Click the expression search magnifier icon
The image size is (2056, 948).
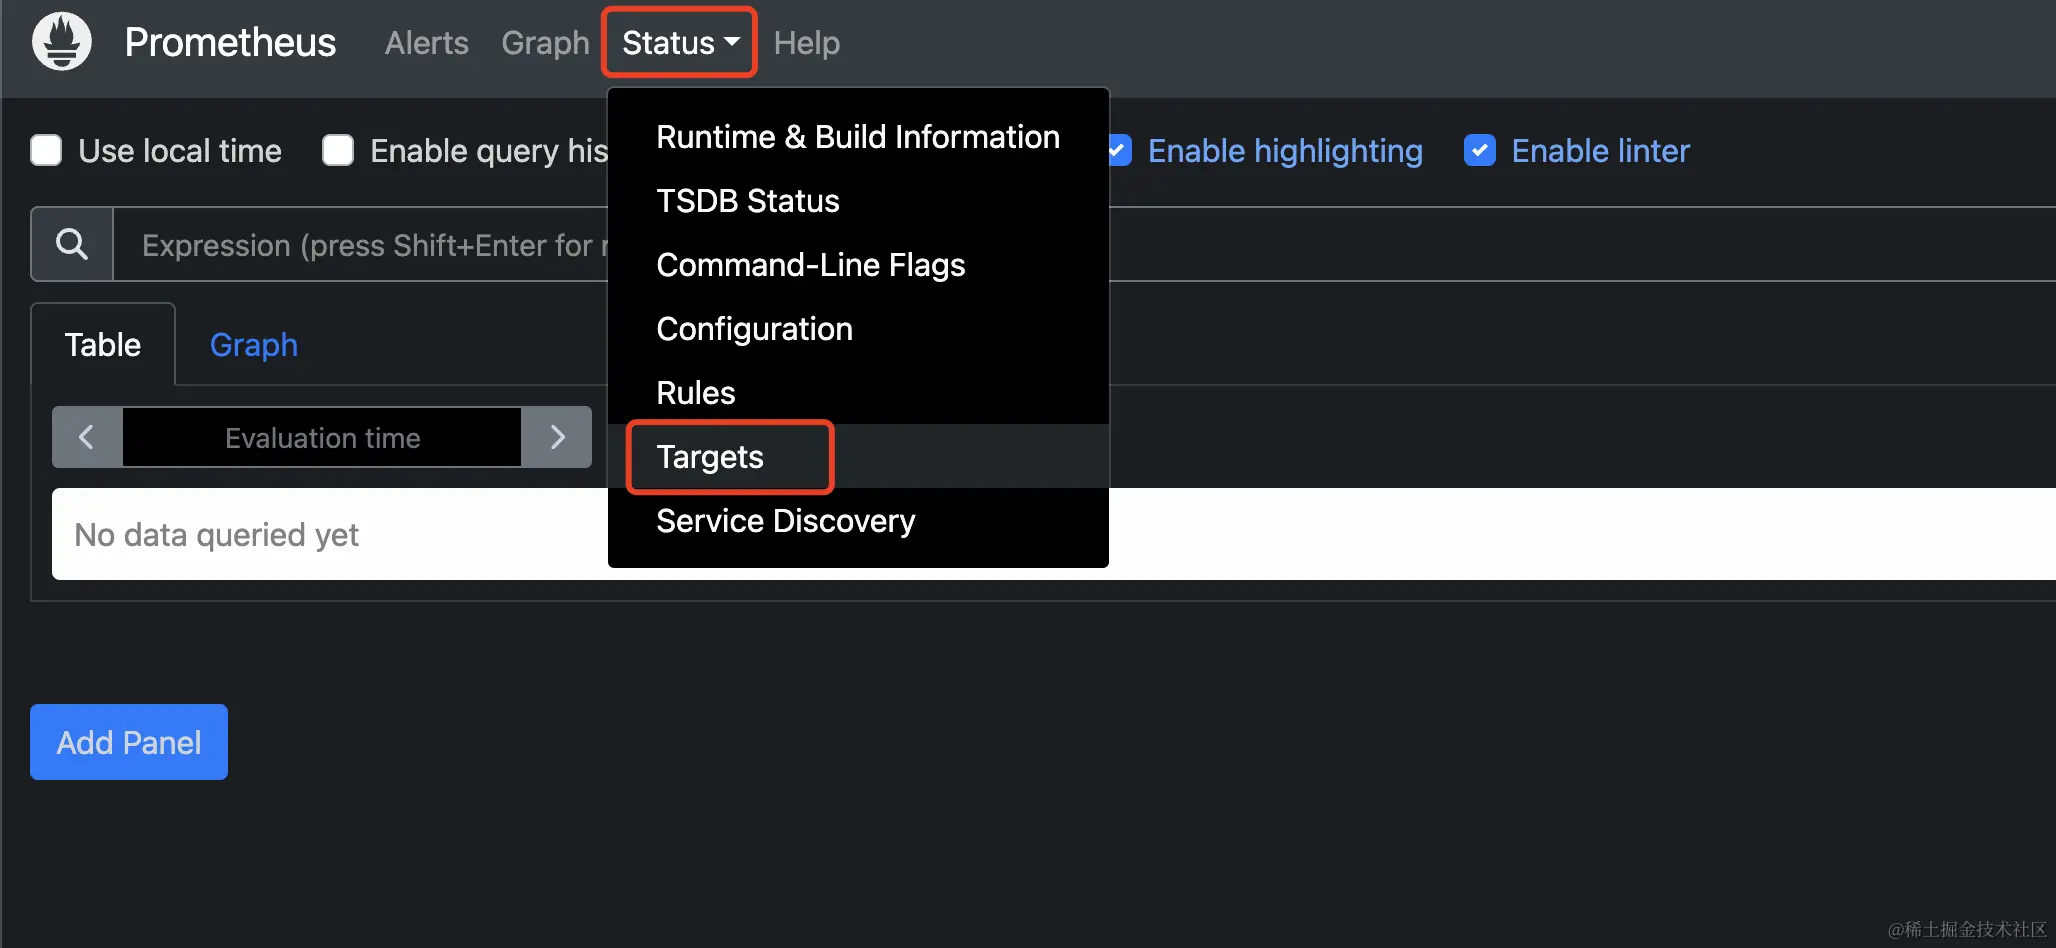pyautogui.click(x=72, y=244)
